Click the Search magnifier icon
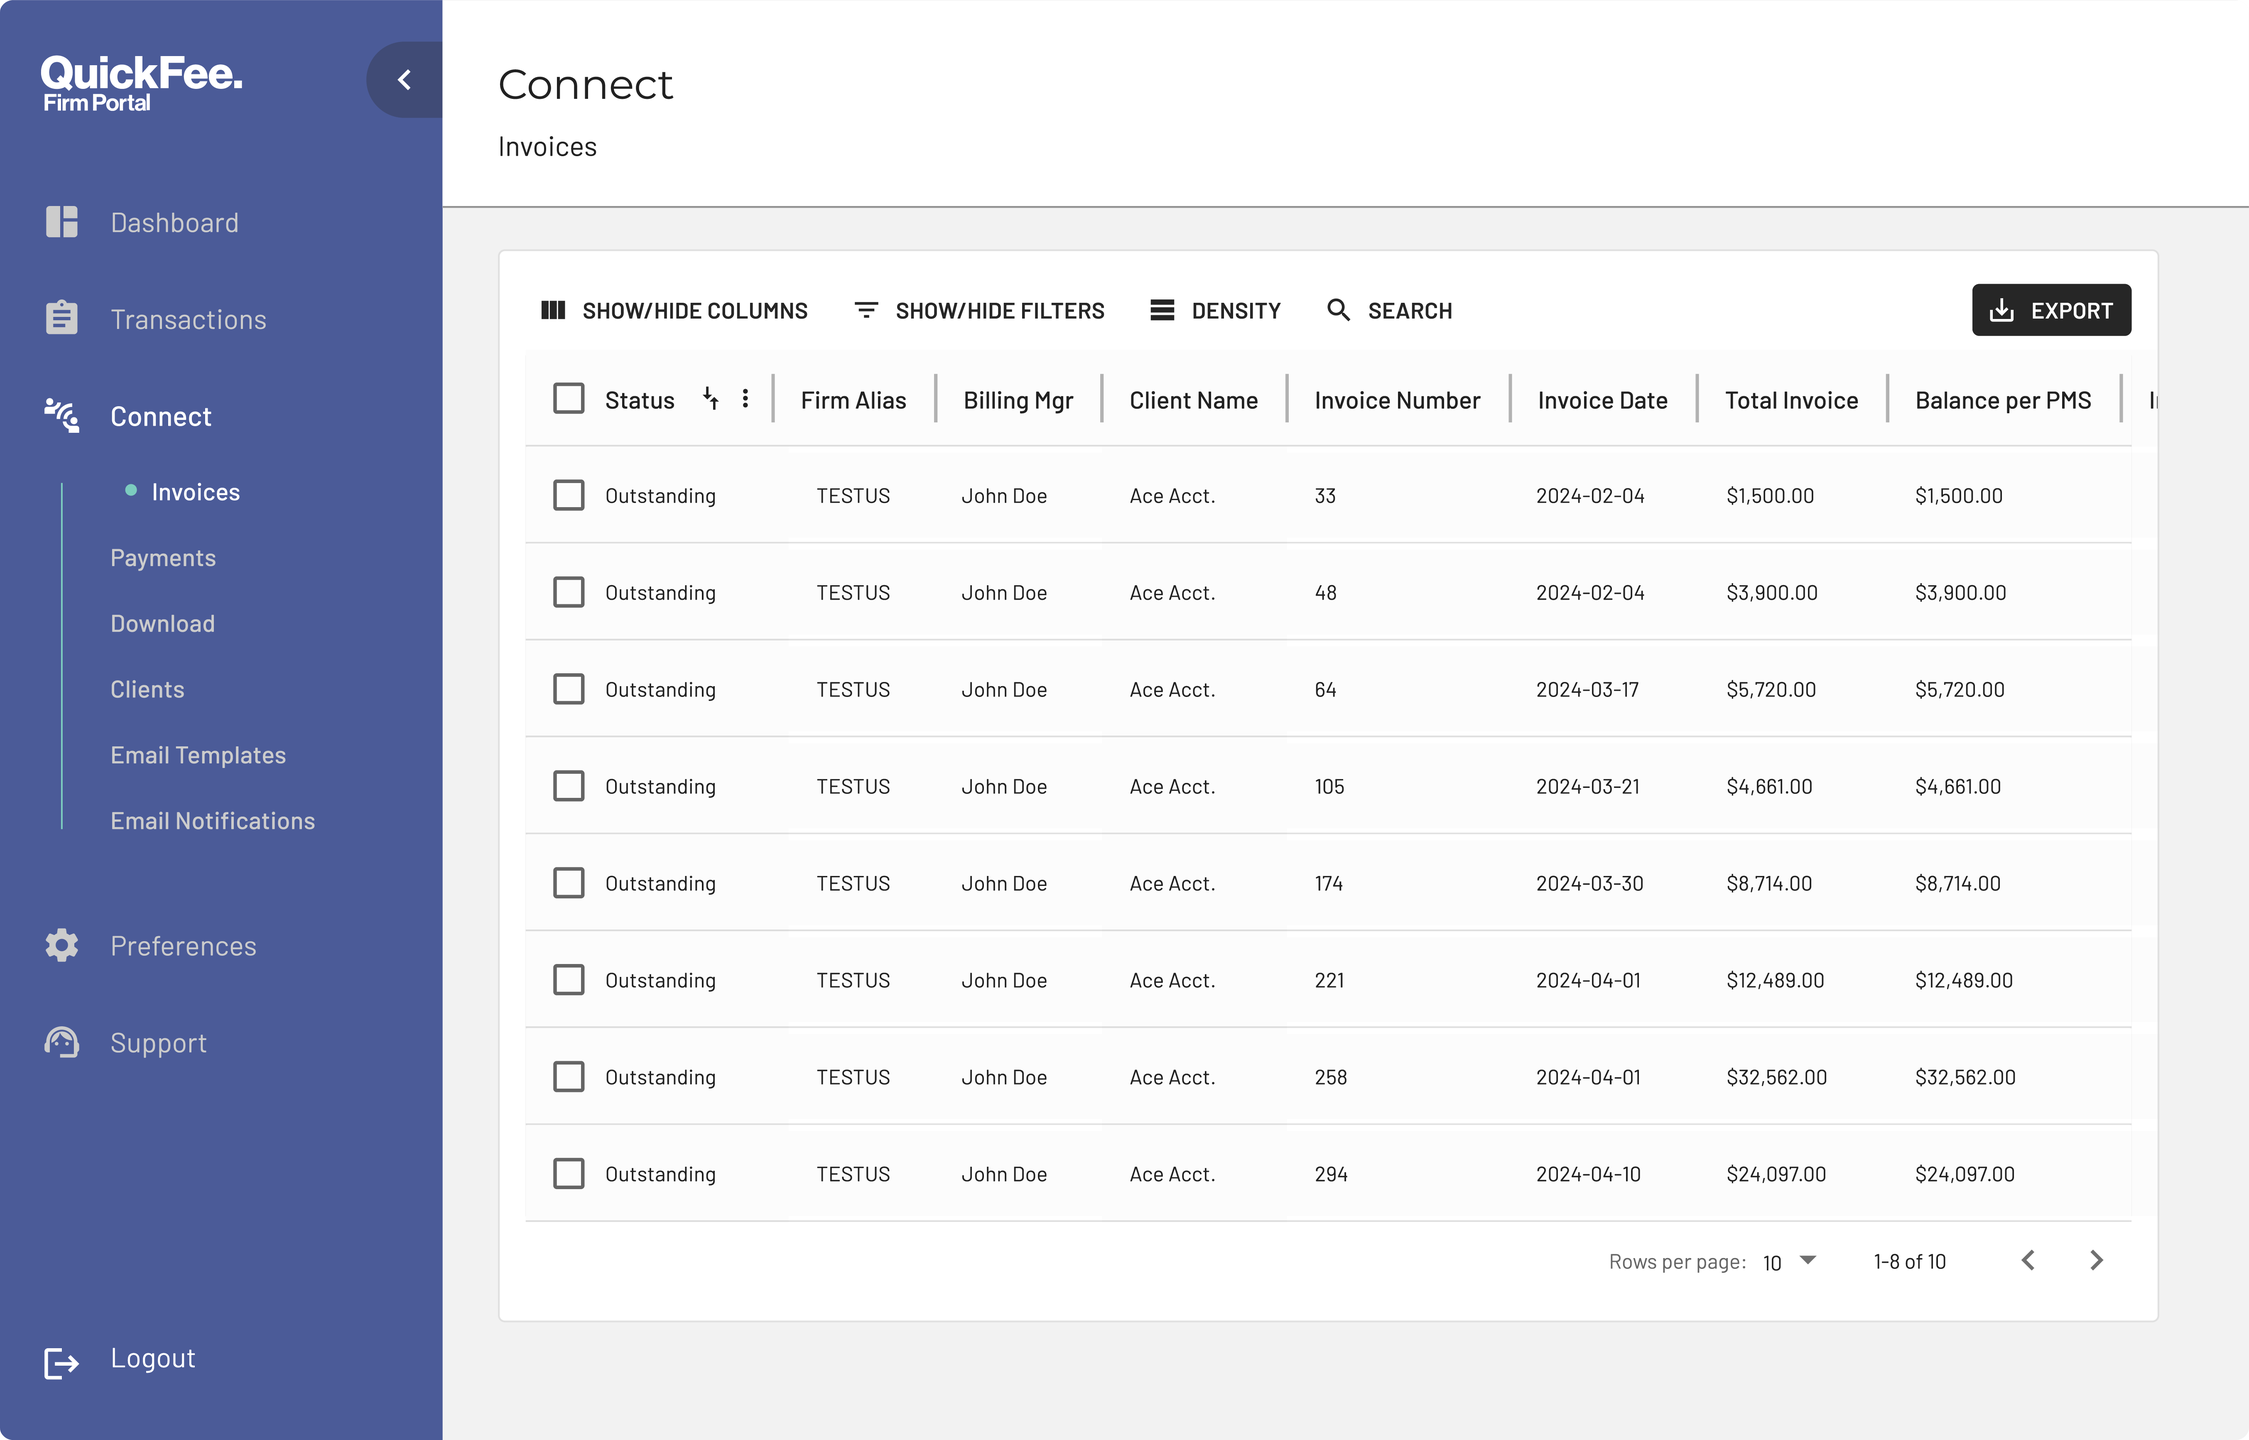This screenshot has width=2249, height=1440. click(x=1338, y=310)
